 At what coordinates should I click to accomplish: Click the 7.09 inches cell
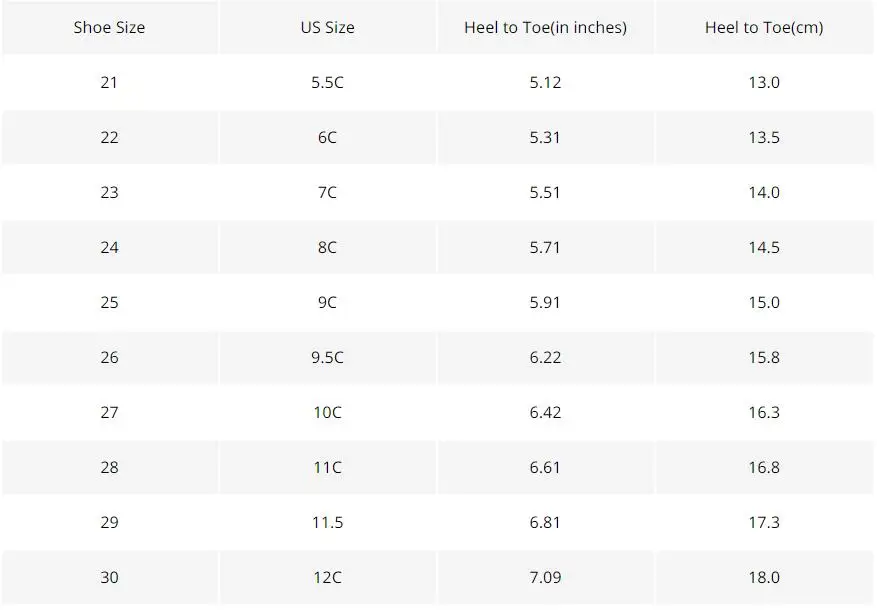pyautogui.click(x=545, y=577)
